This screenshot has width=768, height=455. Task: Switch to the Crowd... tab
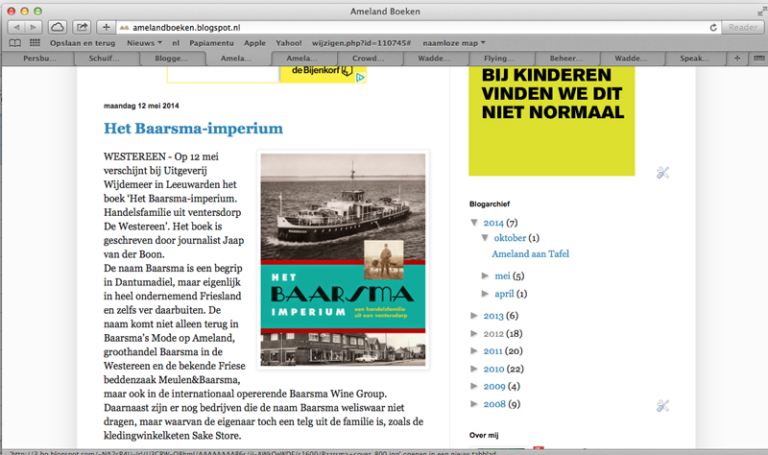(x=368, y=58)
